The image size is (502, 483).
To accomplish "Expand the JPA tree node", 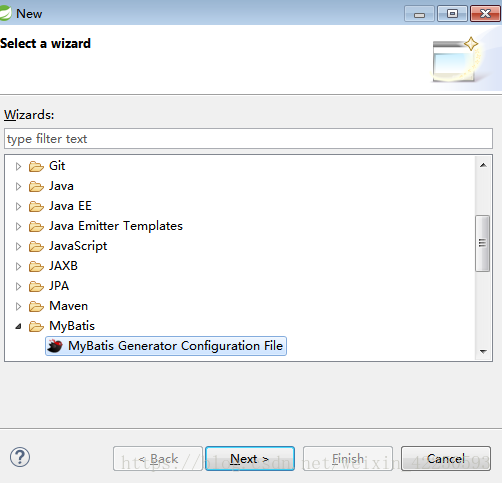I will [x=18, y=286].
